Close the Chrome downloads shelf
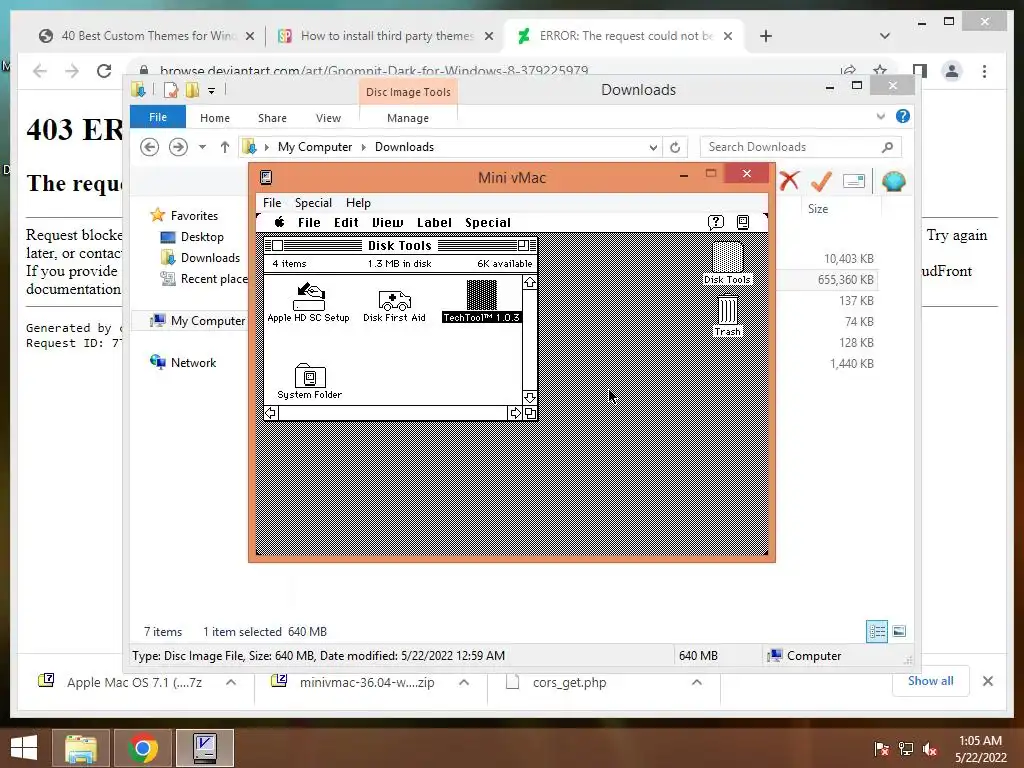Image resolution: width=1024 pixels, height=768 pixels. tap(987, 681)
